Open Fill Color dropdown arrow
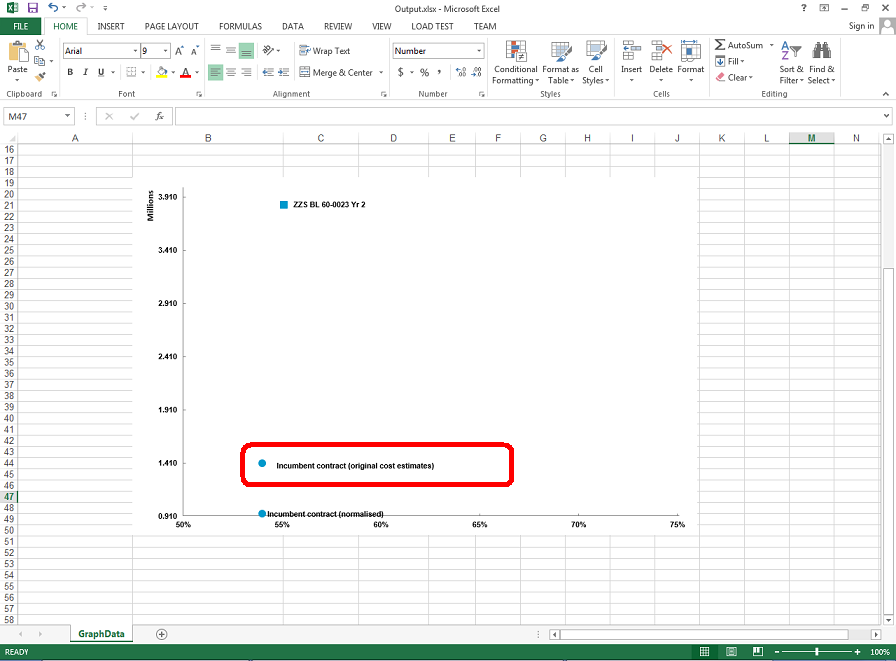The image size is (896, 661). coord(173,73)
